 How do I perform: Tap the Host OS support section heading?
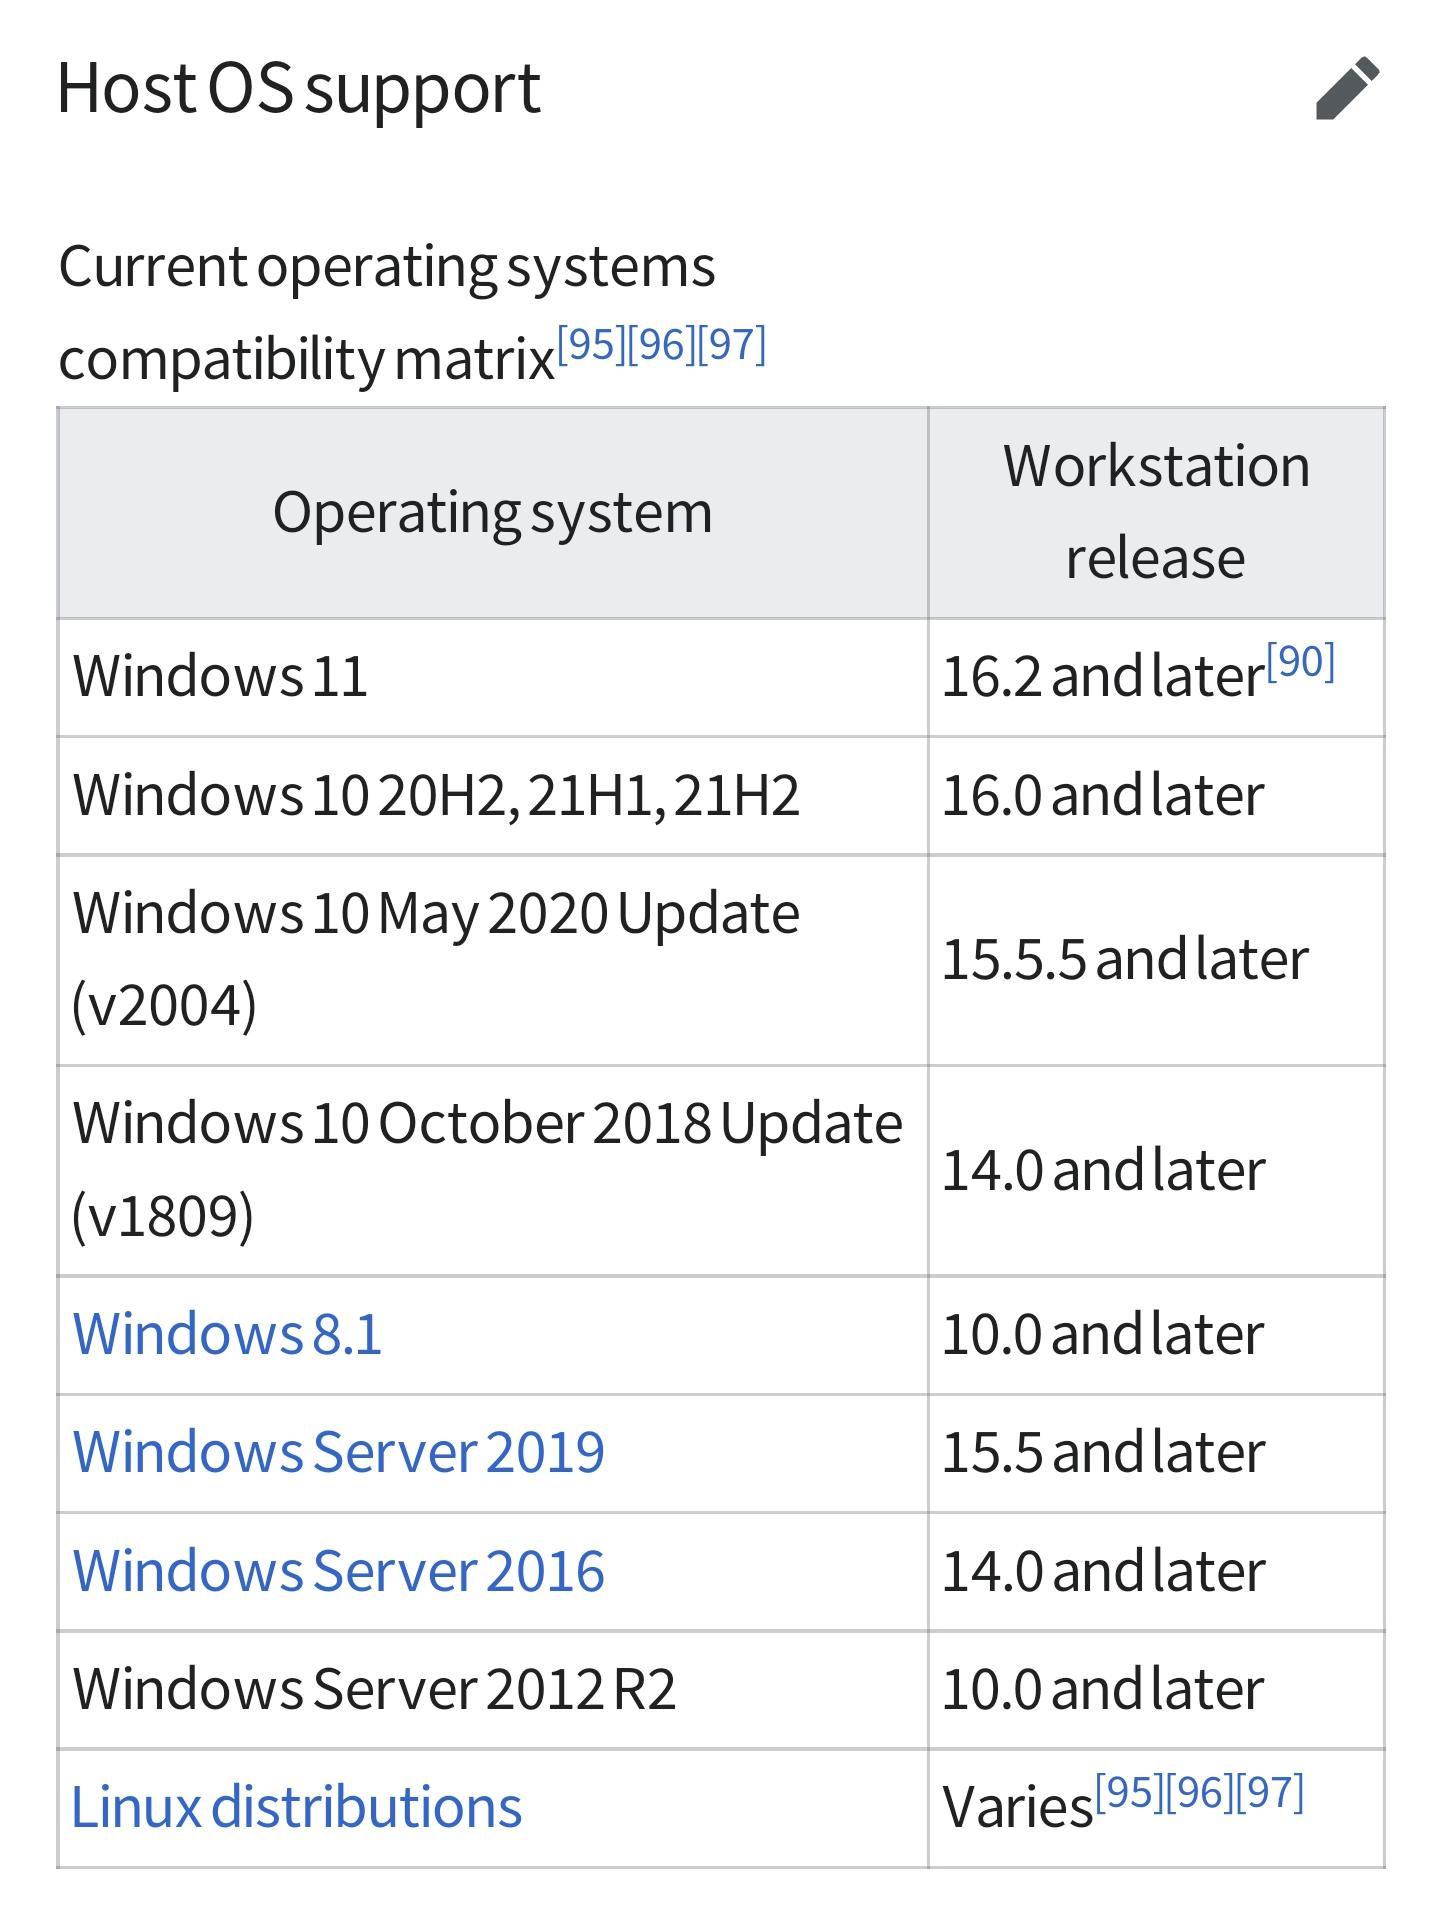click(299, 89)
